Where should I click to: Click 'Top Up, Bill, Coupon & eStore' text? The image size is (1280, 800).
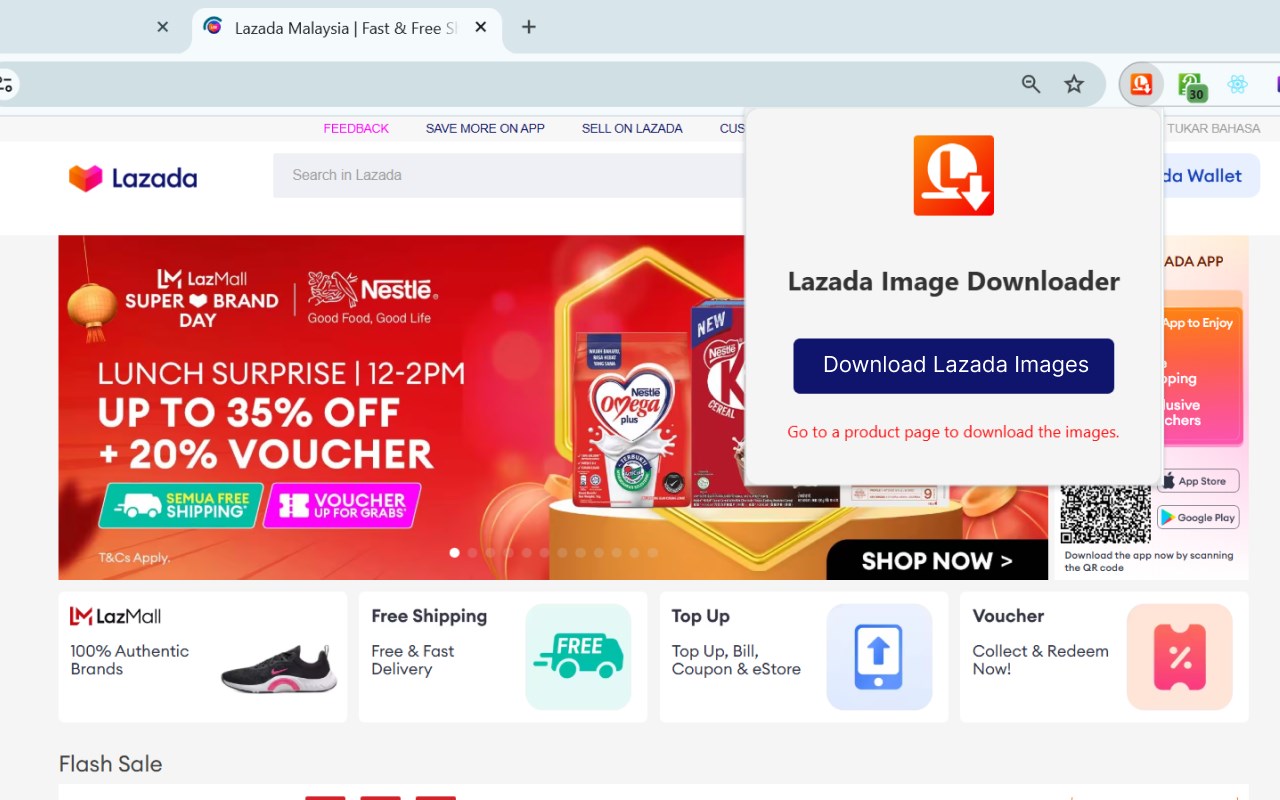[736, 660]
